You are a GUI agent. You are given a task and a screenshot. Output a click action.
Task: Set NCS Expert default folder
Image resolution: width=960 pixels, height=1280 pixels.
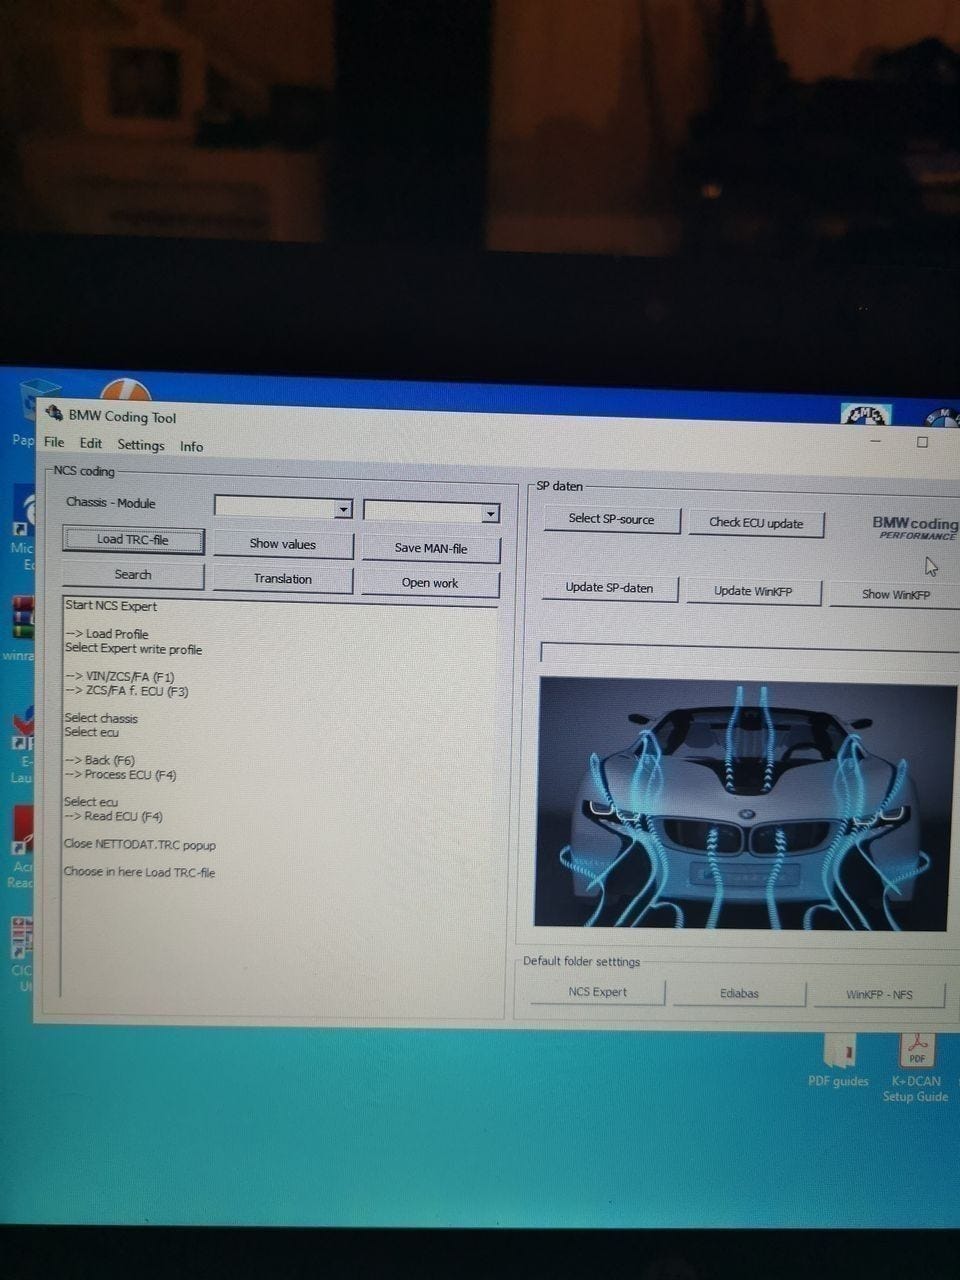(x=598, y=992)
